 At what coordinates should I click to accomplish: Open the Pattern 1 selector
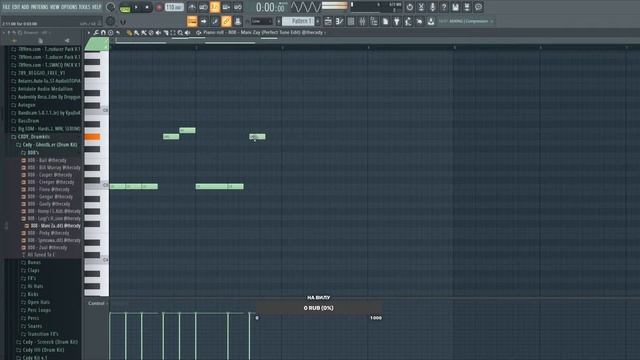click(298, 21)
